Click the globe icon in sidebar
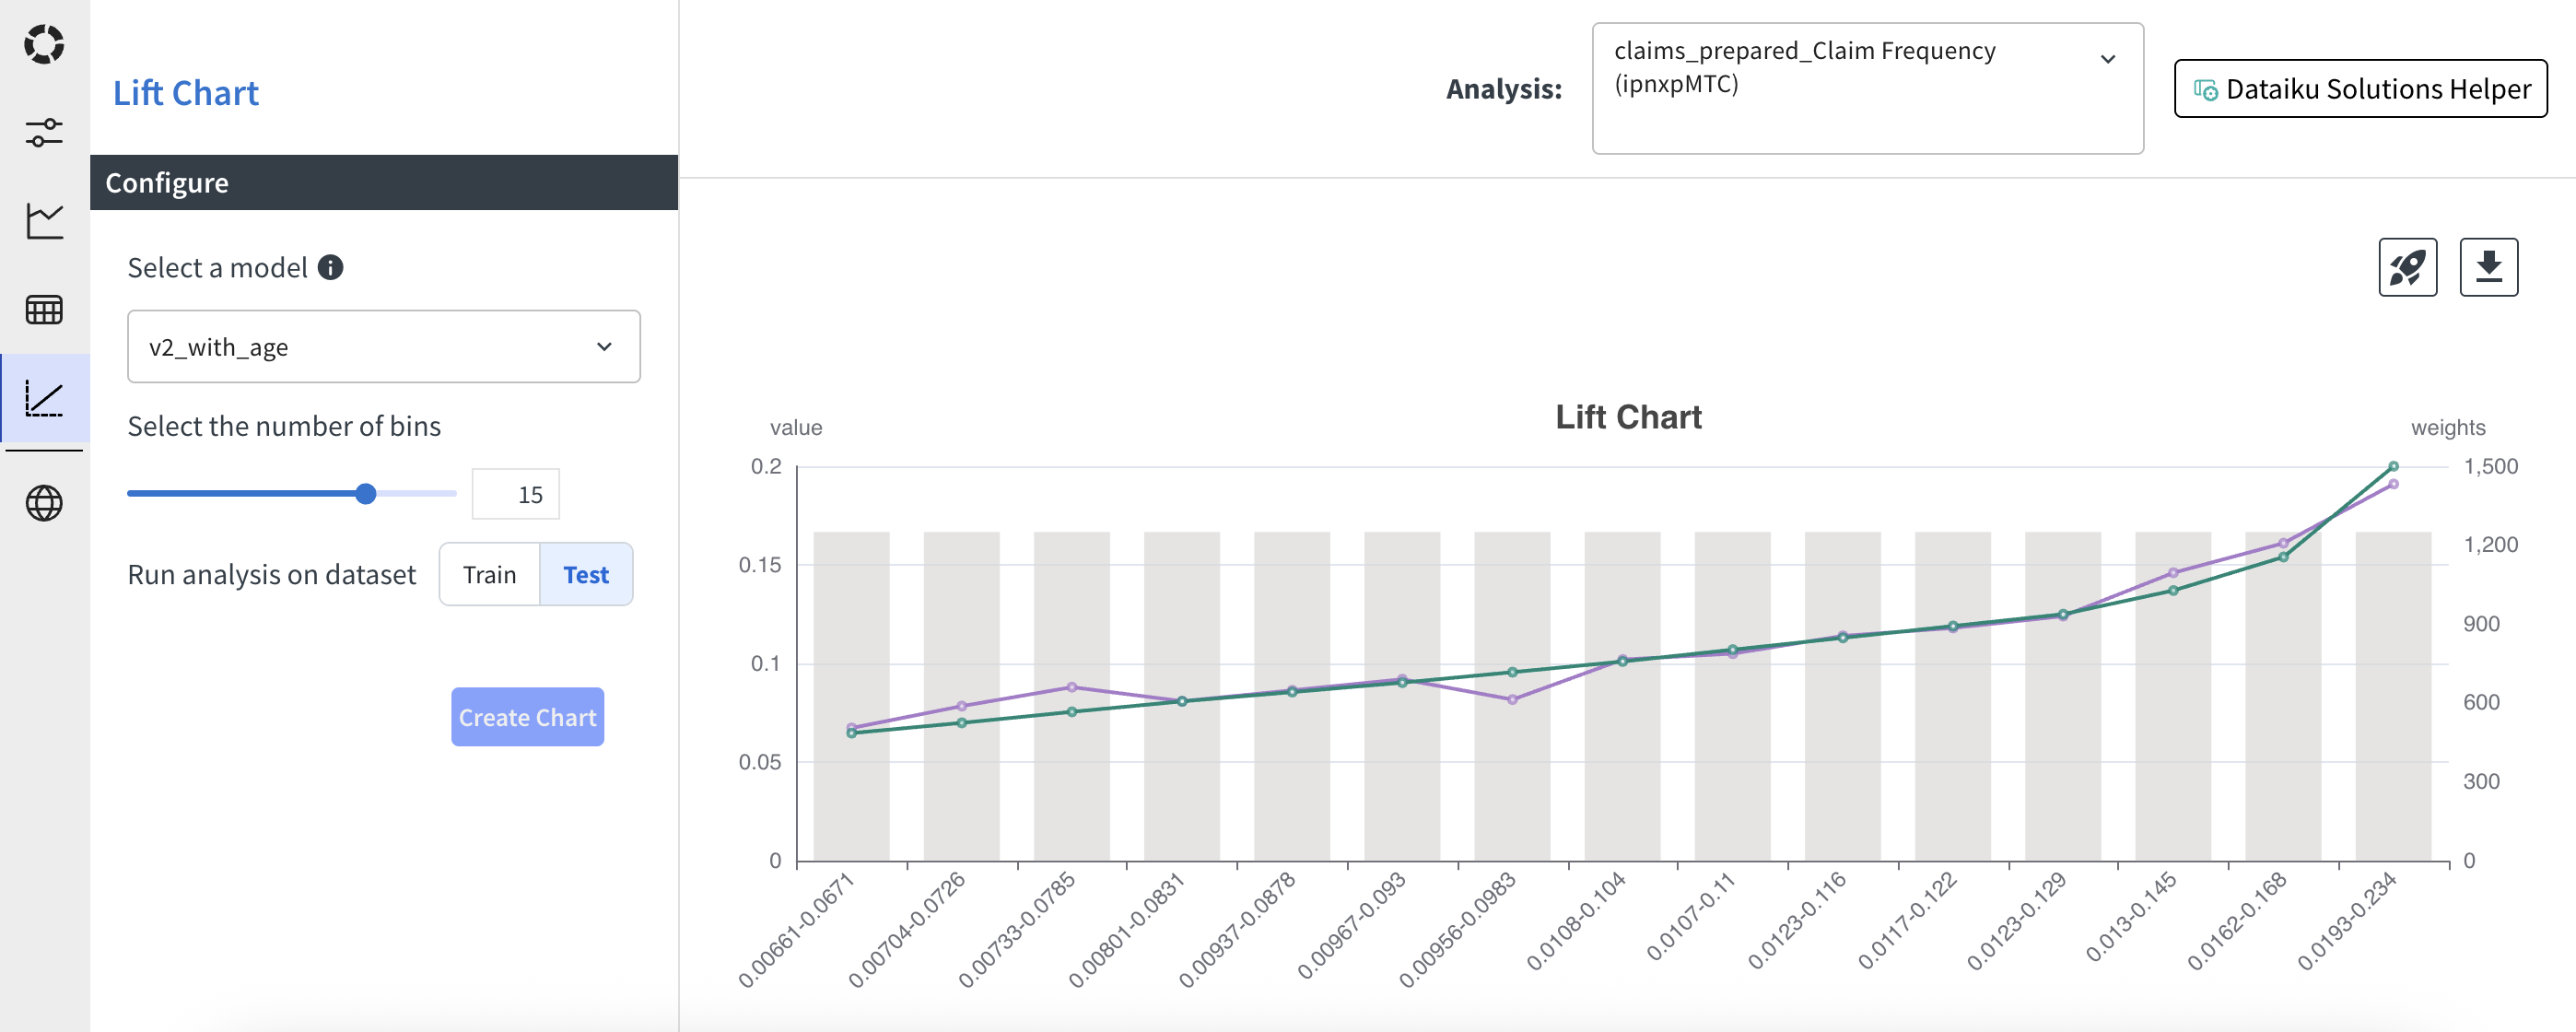2576x1032 pixels. 44,502
